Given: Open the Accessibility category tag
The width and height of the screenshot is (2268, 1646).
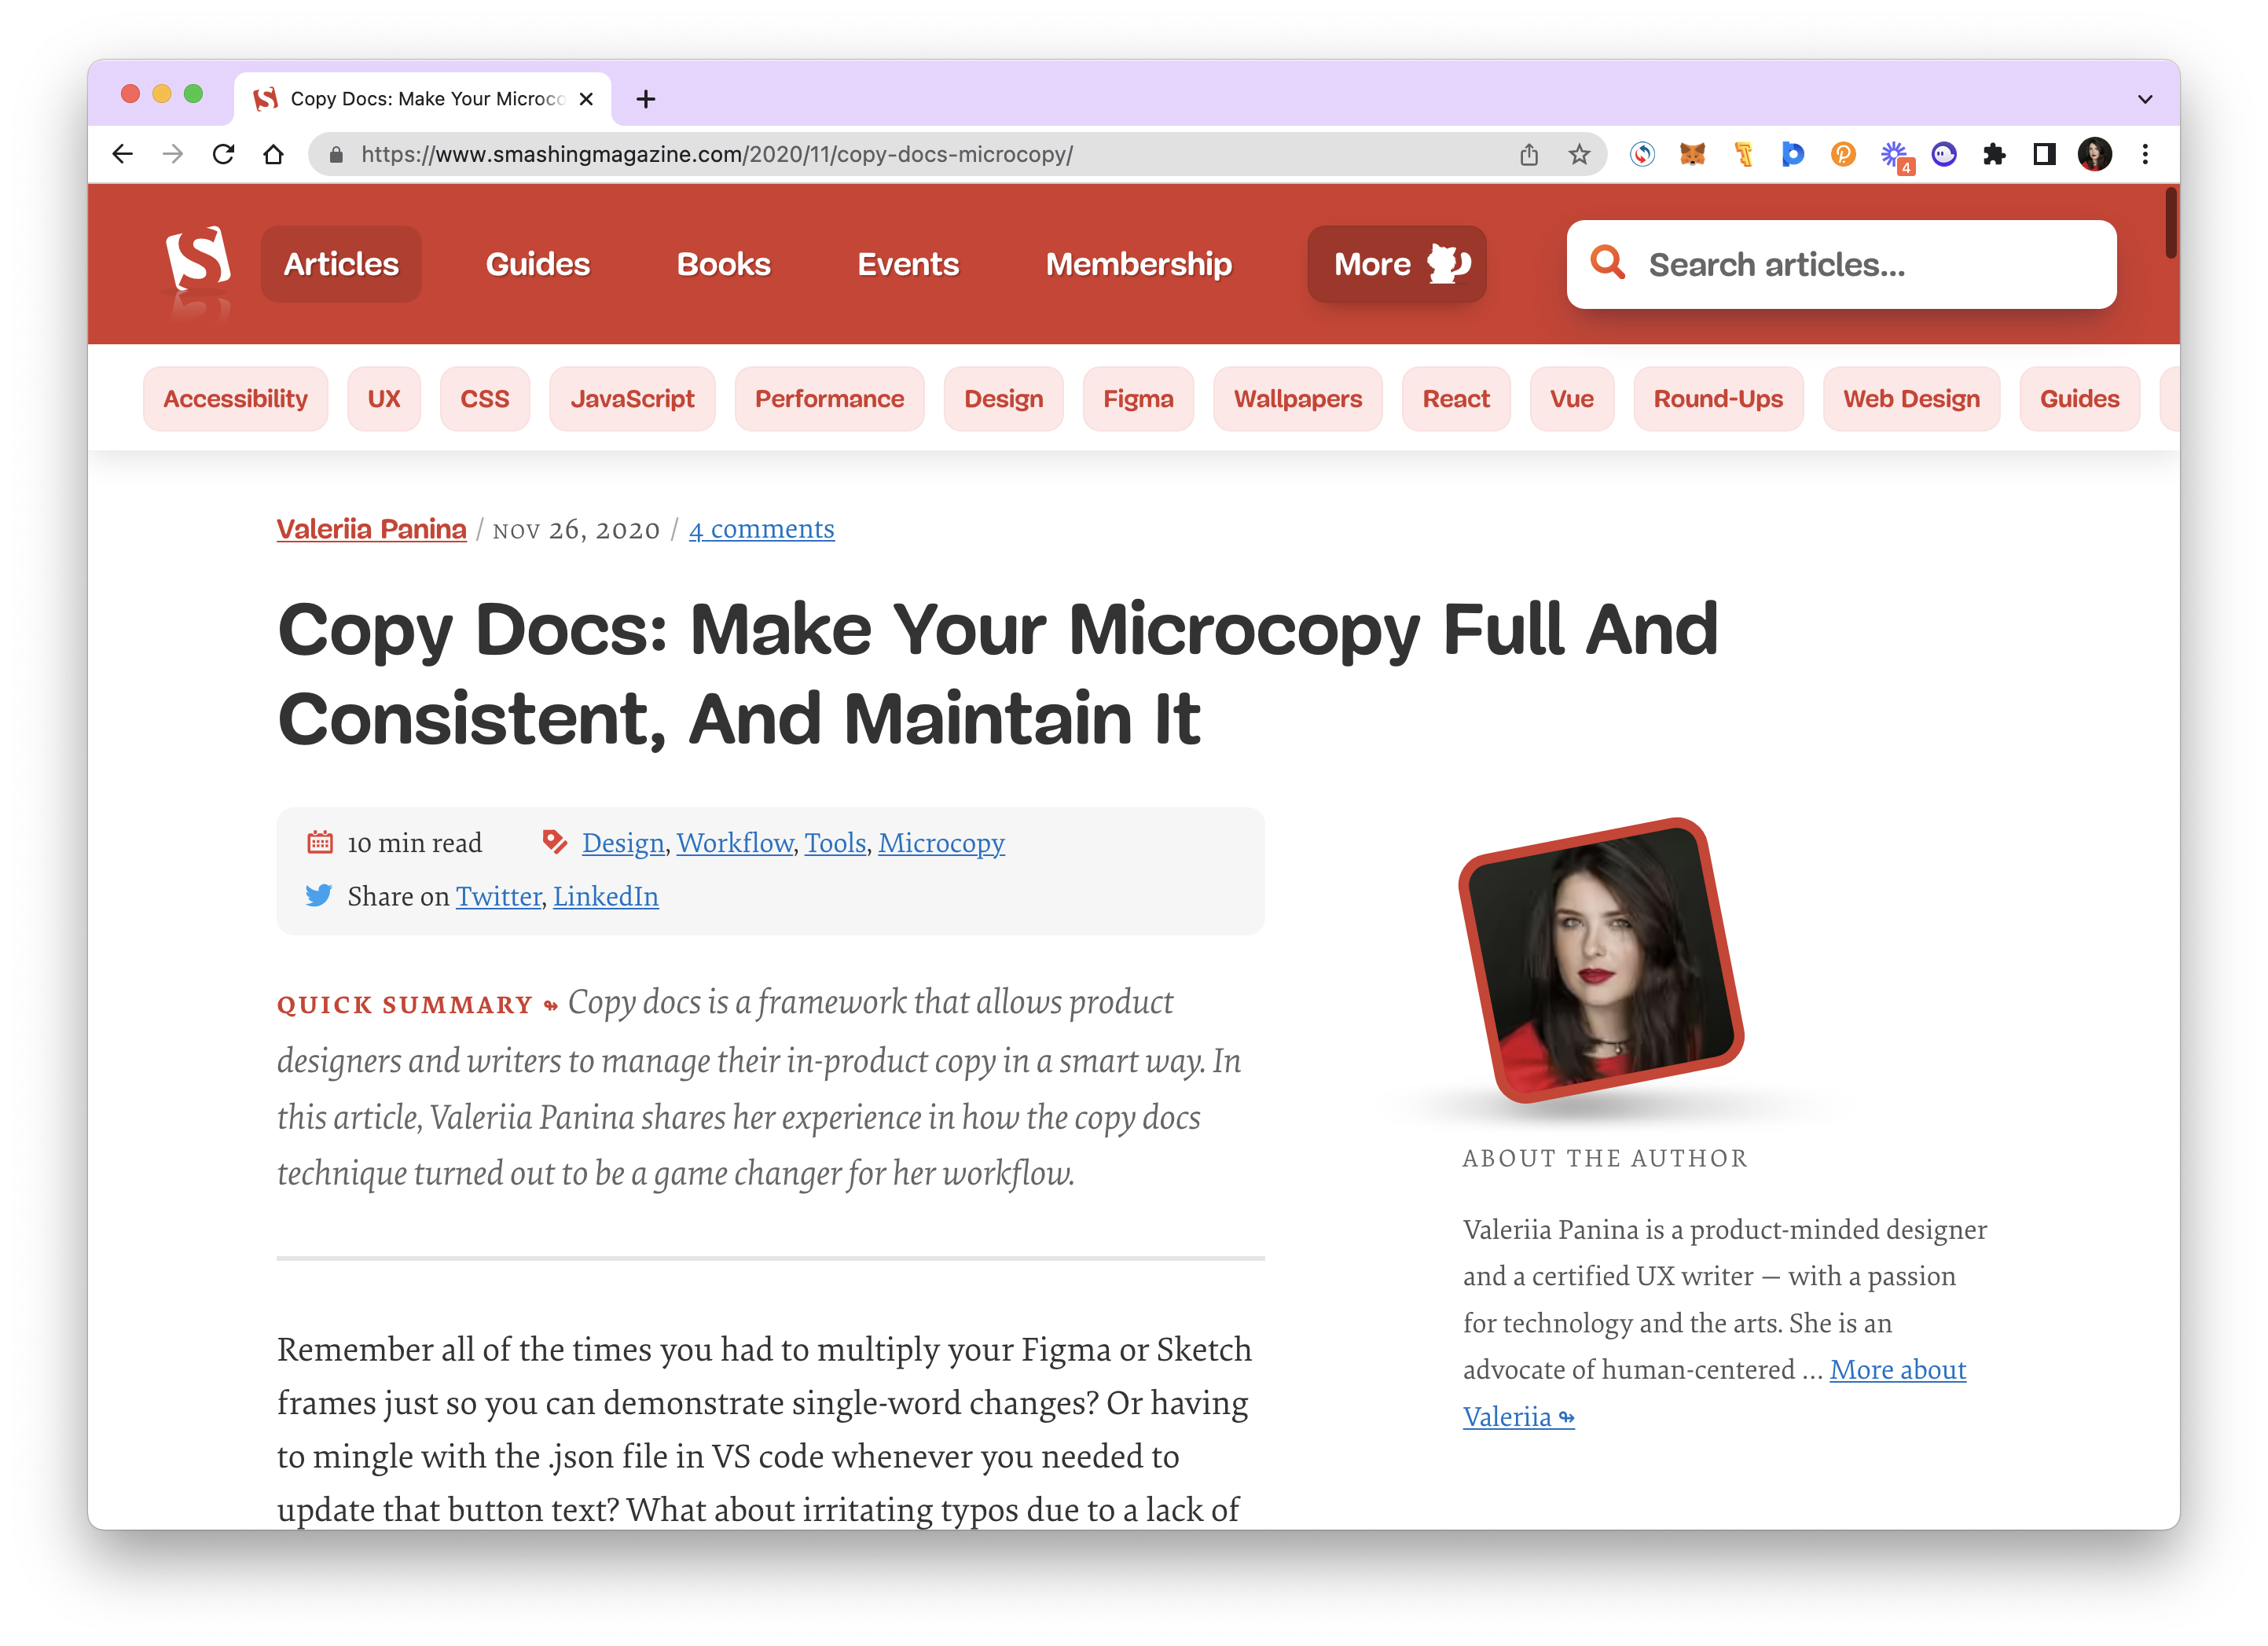Looking at the screenshot, I should coord(235,399).
